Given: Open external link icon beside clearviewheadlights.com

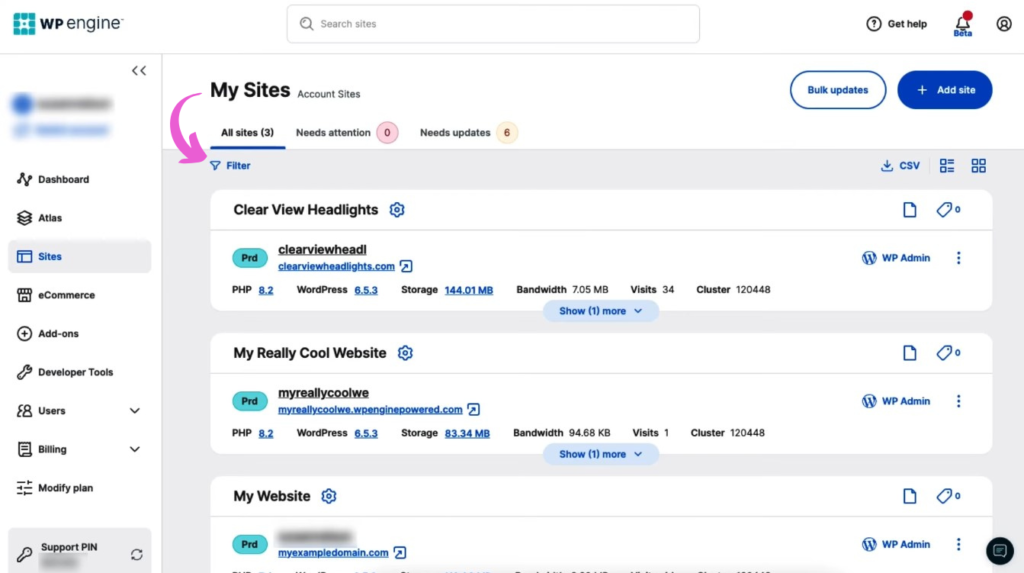Looking at the screenshot, I should [x=406, y=267].
